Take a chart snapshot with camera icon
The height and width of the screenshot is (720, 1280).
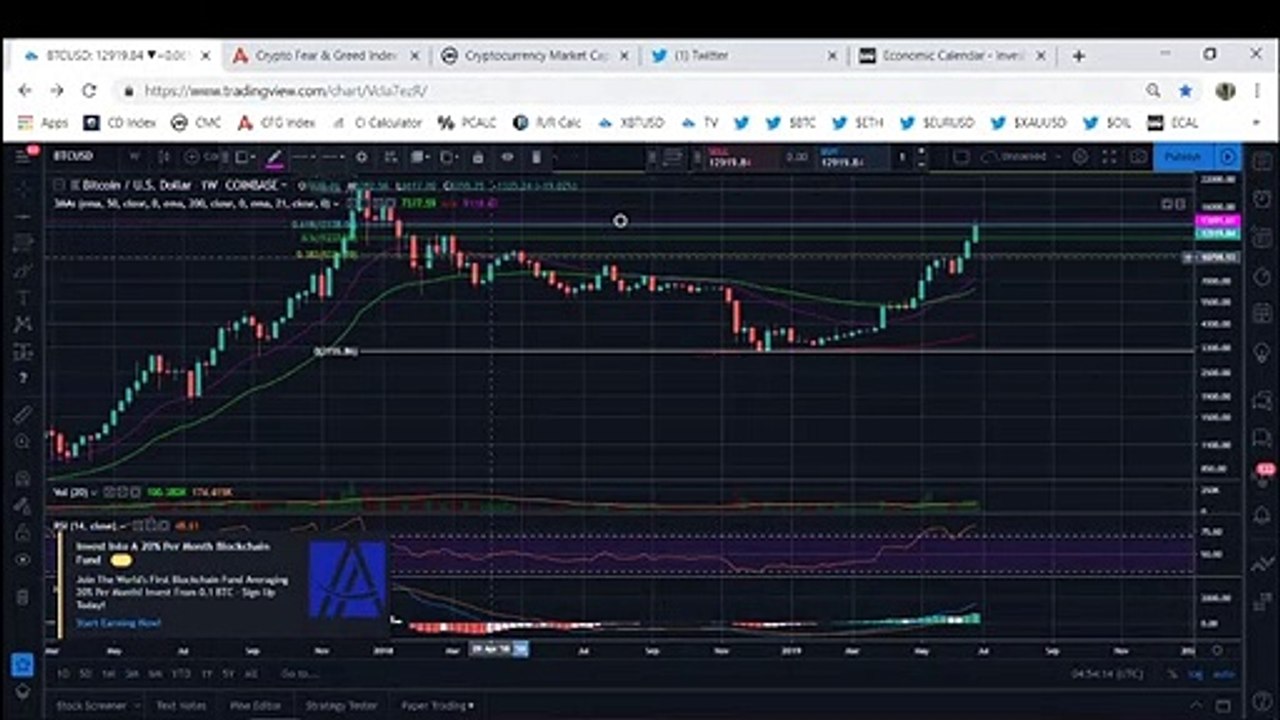point(1137,156)
